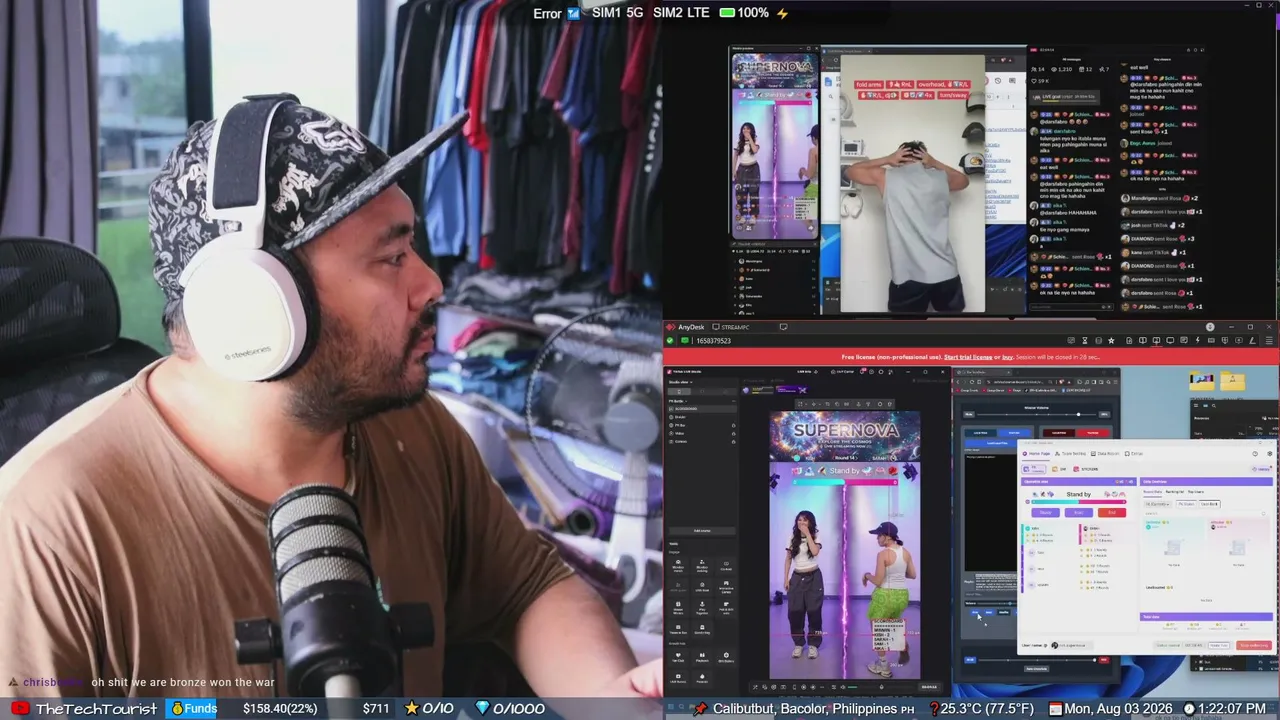Open the LIVE goal tool in Live Studio
1280x720 pixels.
(702, 586)
